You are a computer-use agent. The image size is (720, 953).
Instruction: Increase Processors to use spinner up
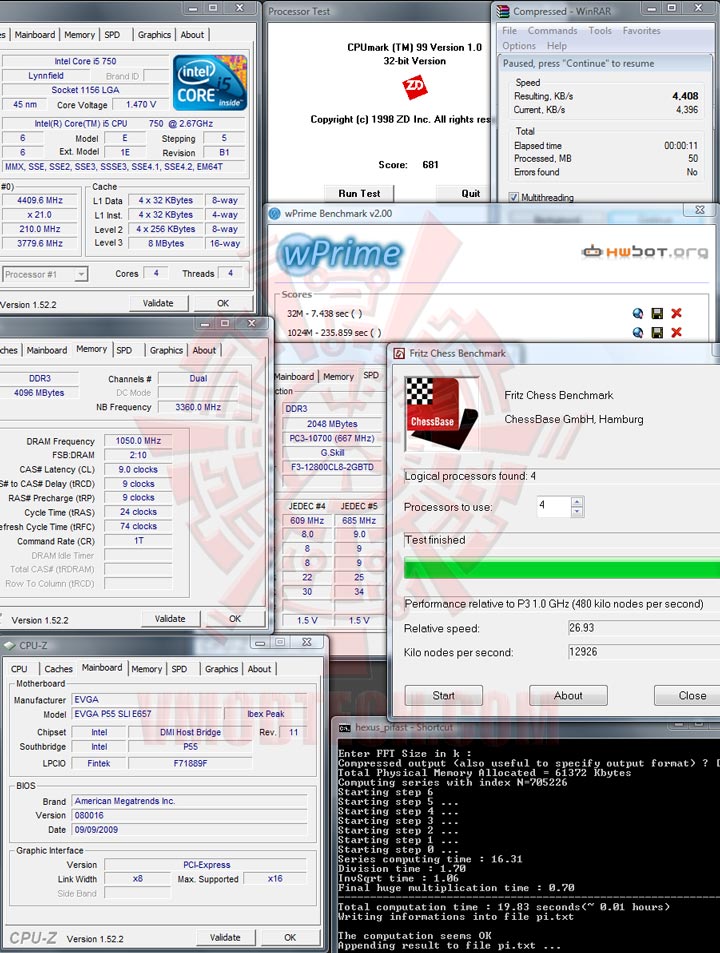(577, 501)
